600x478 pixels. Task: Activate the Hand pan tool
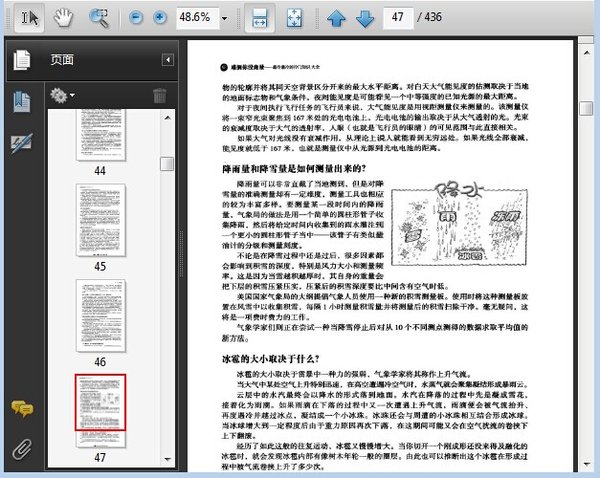tap(63, 18)
